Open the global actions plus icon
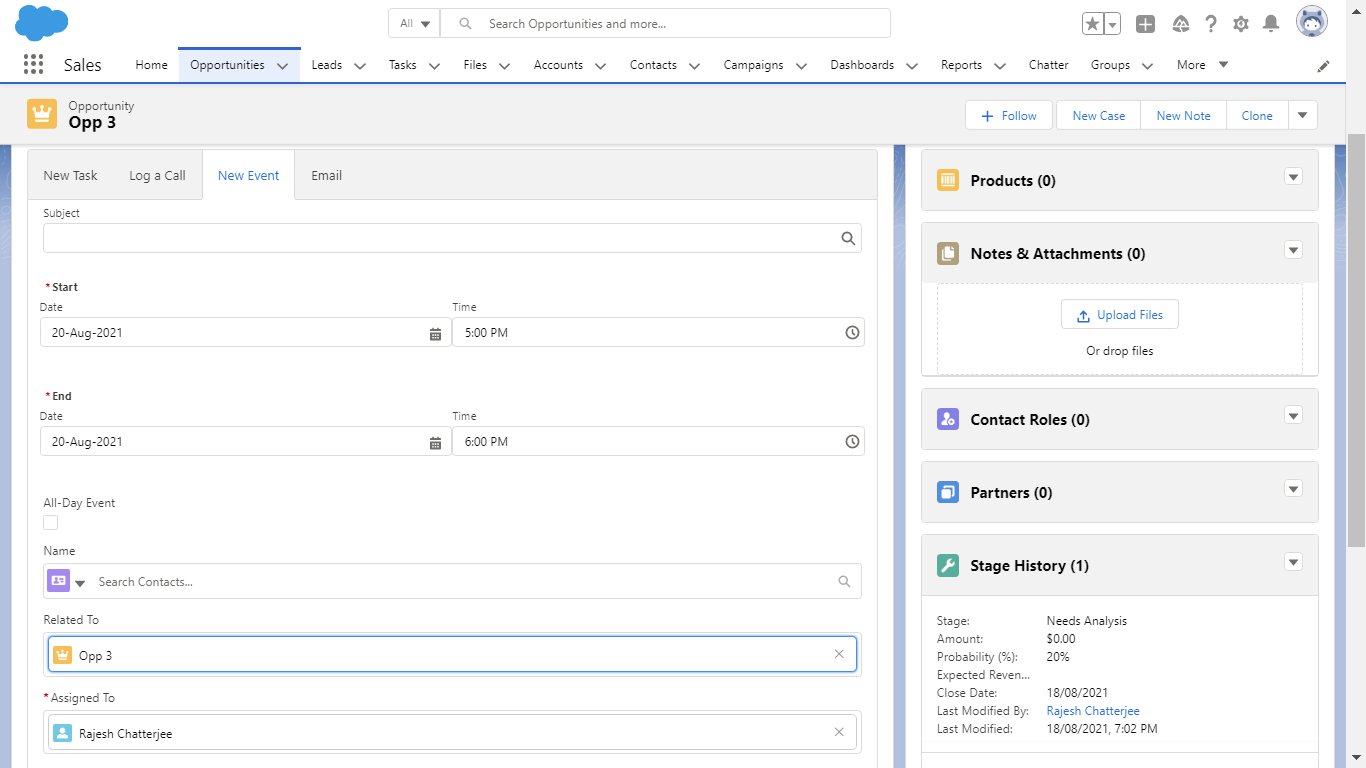Image resolution: width=1366 pixels, height=768 pixels. pos(1146,24)
